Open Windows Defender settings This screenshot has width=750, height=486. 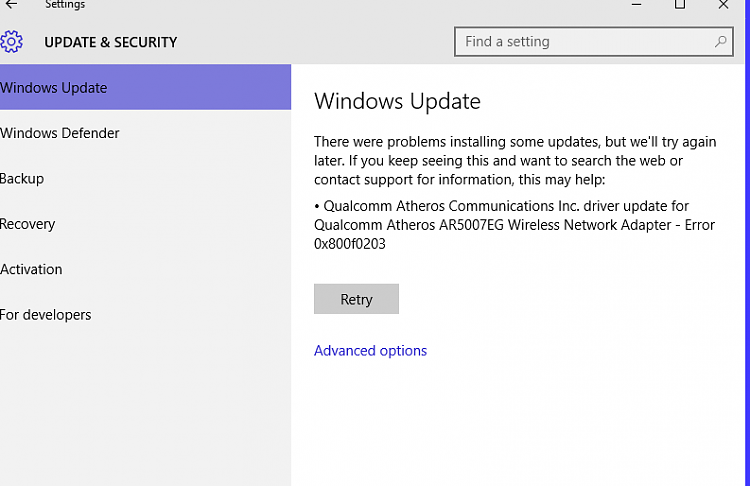point(145,133)
